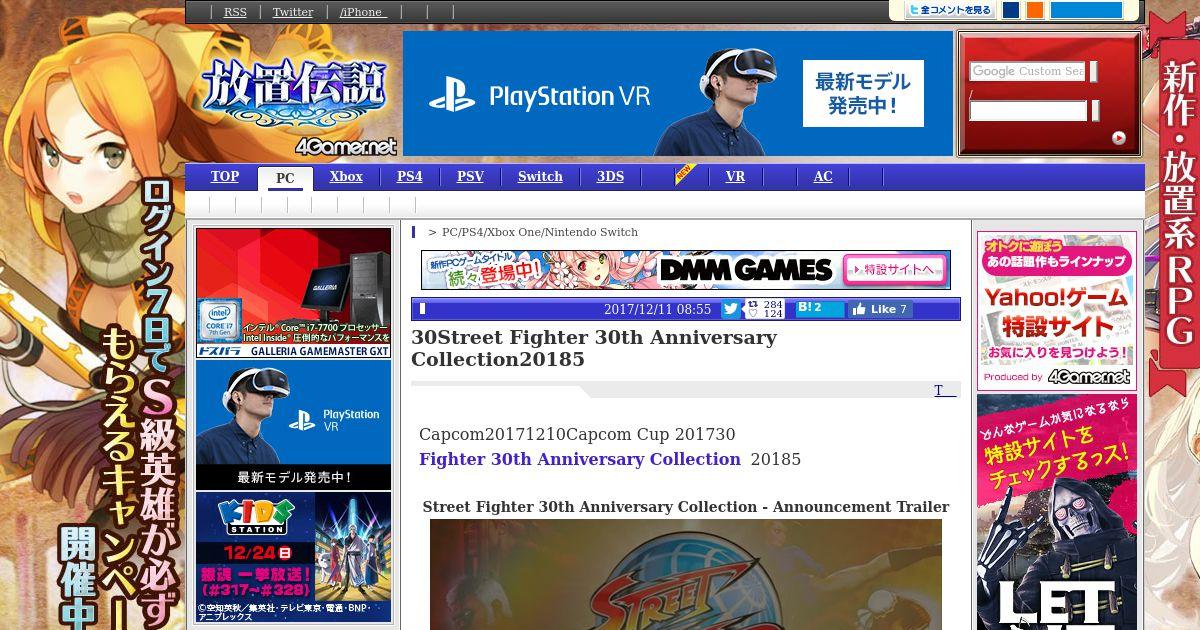
Task: Click the orange square icon at top
Action: (1034, 10)
